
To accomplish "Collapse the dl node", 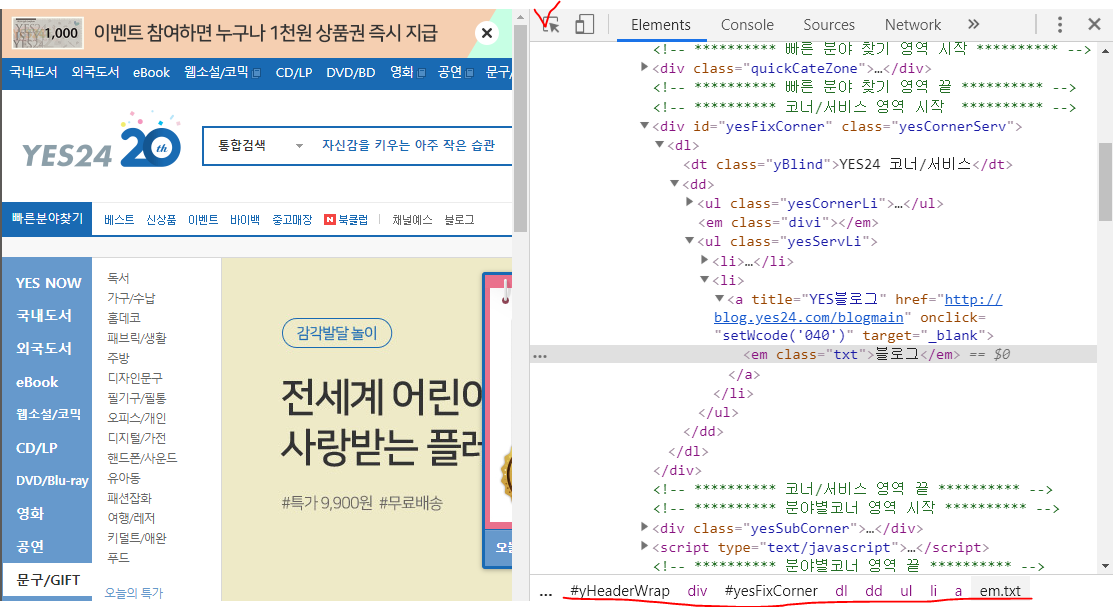I will coord(659,144).
